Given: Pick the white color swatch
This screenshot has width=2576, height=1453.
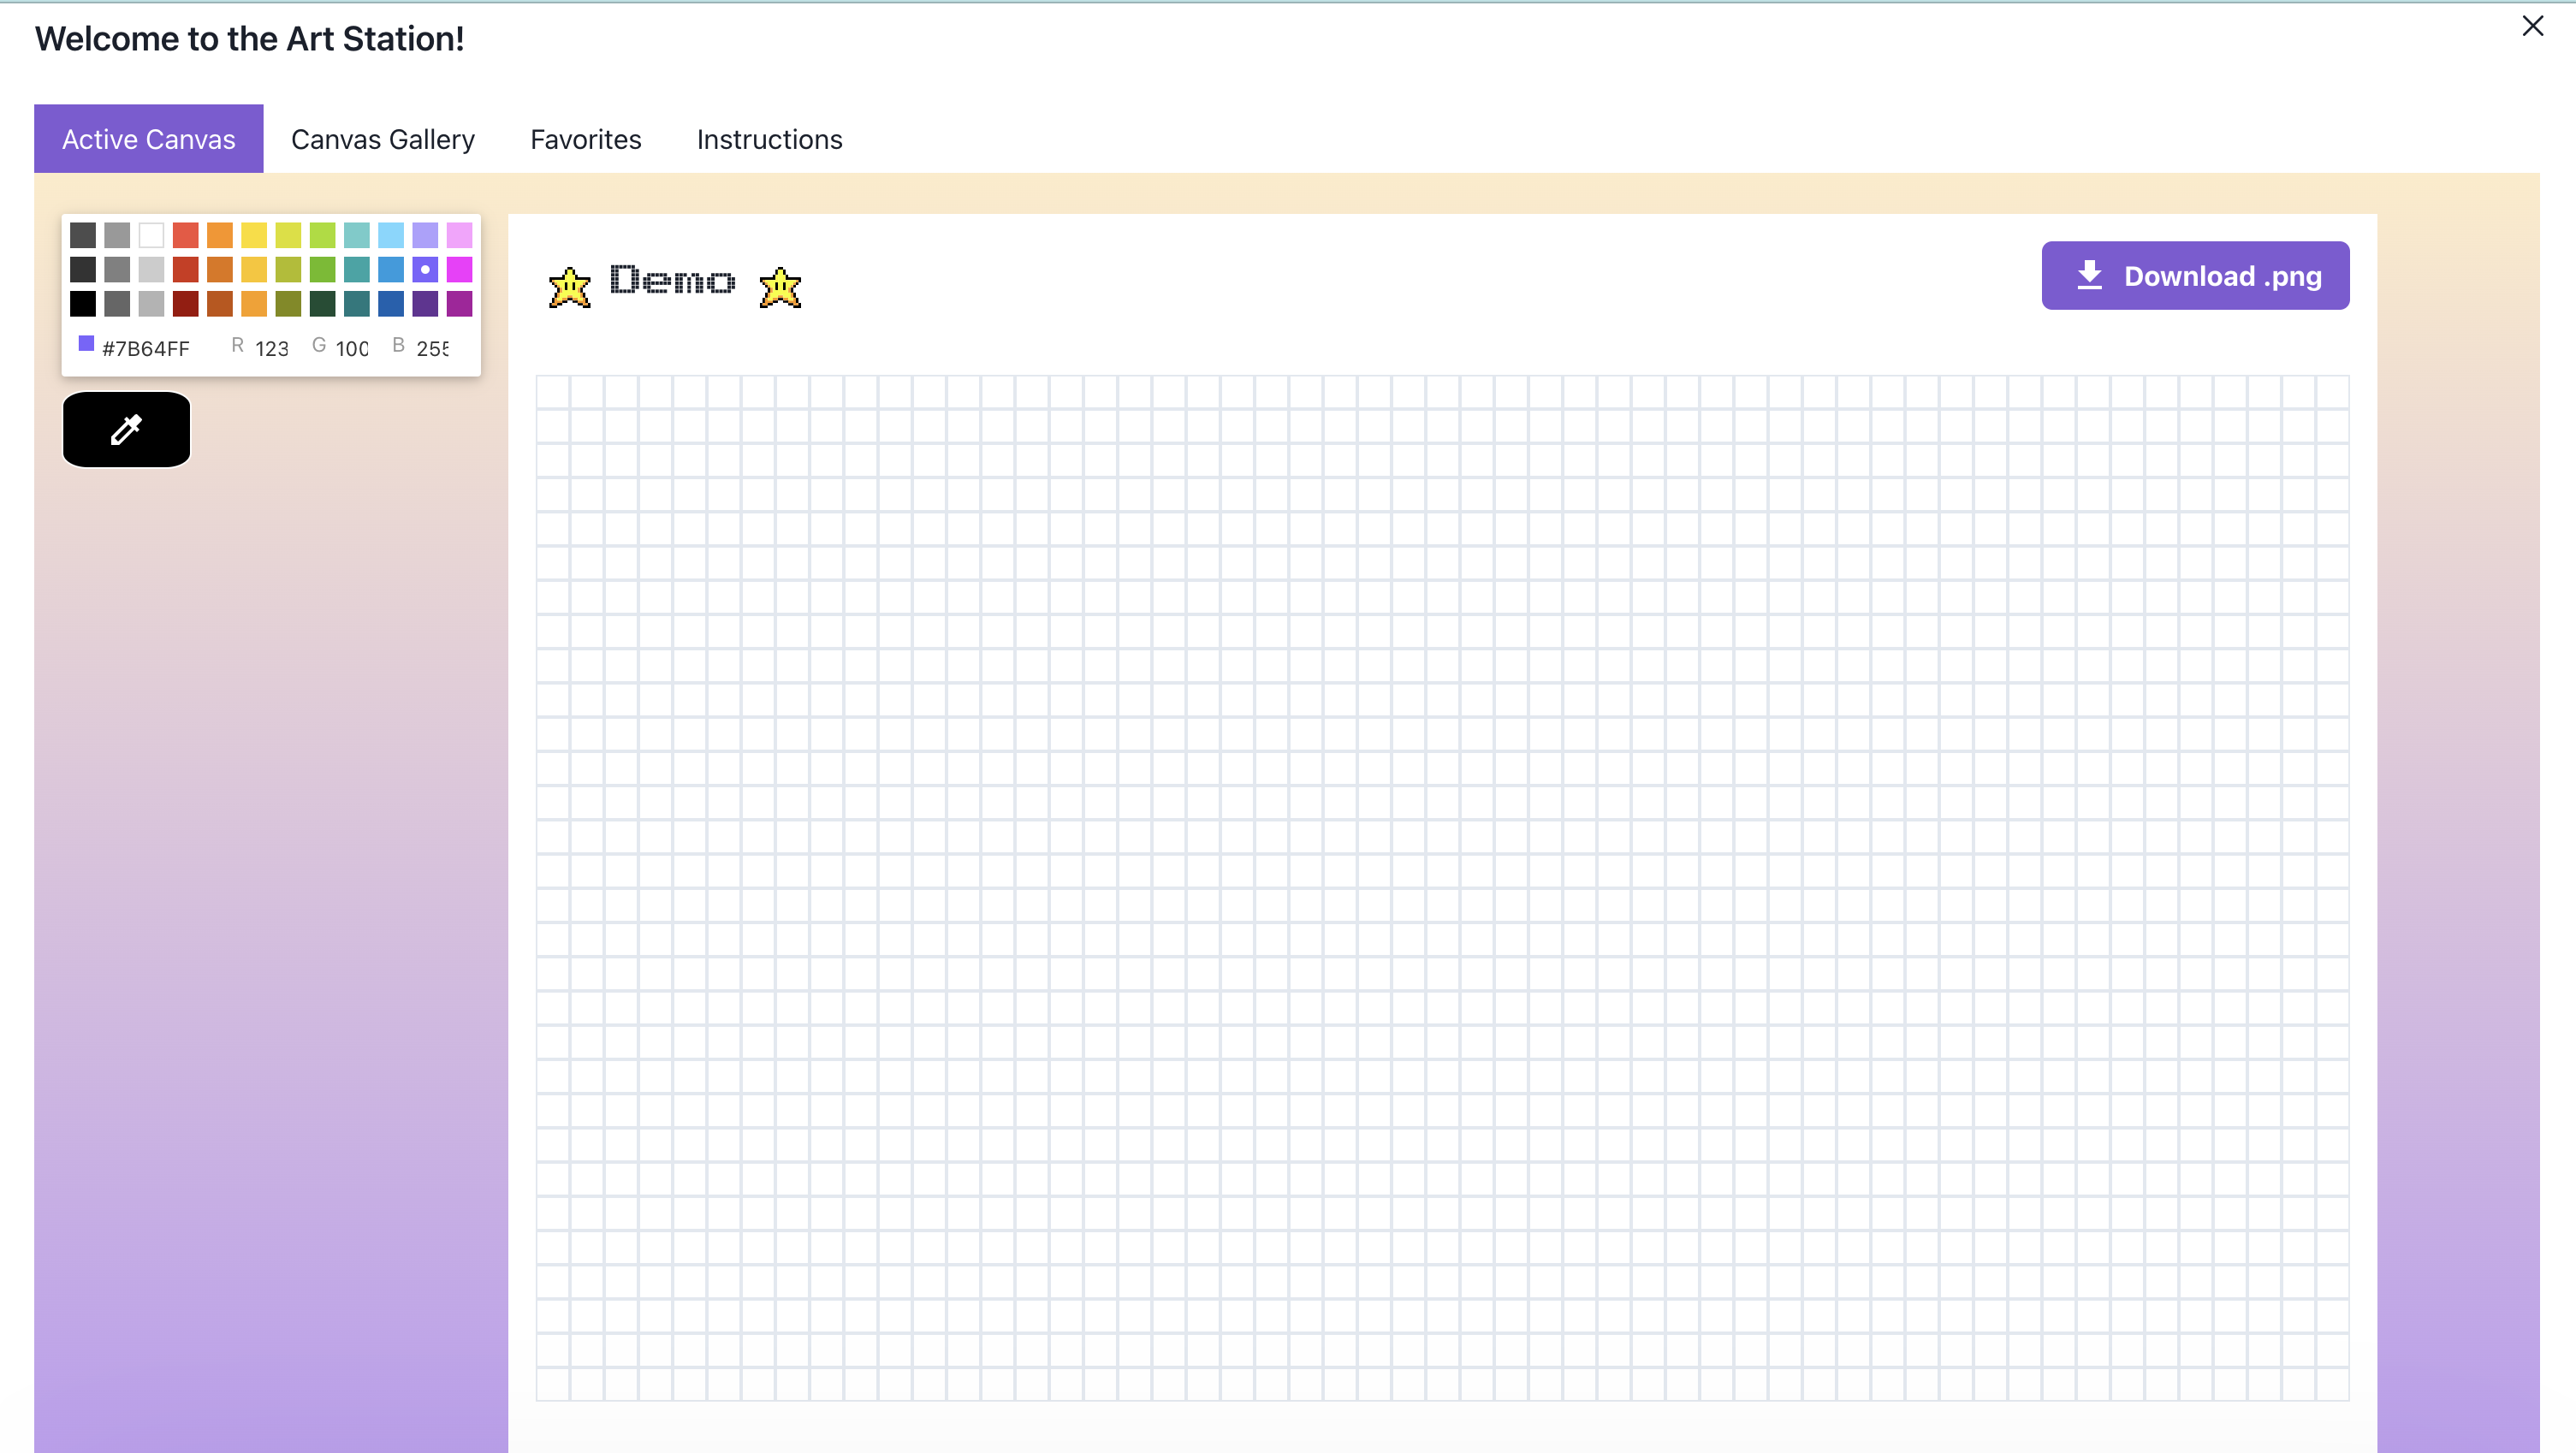Looking at the screenshot, I should click(151, 235).
